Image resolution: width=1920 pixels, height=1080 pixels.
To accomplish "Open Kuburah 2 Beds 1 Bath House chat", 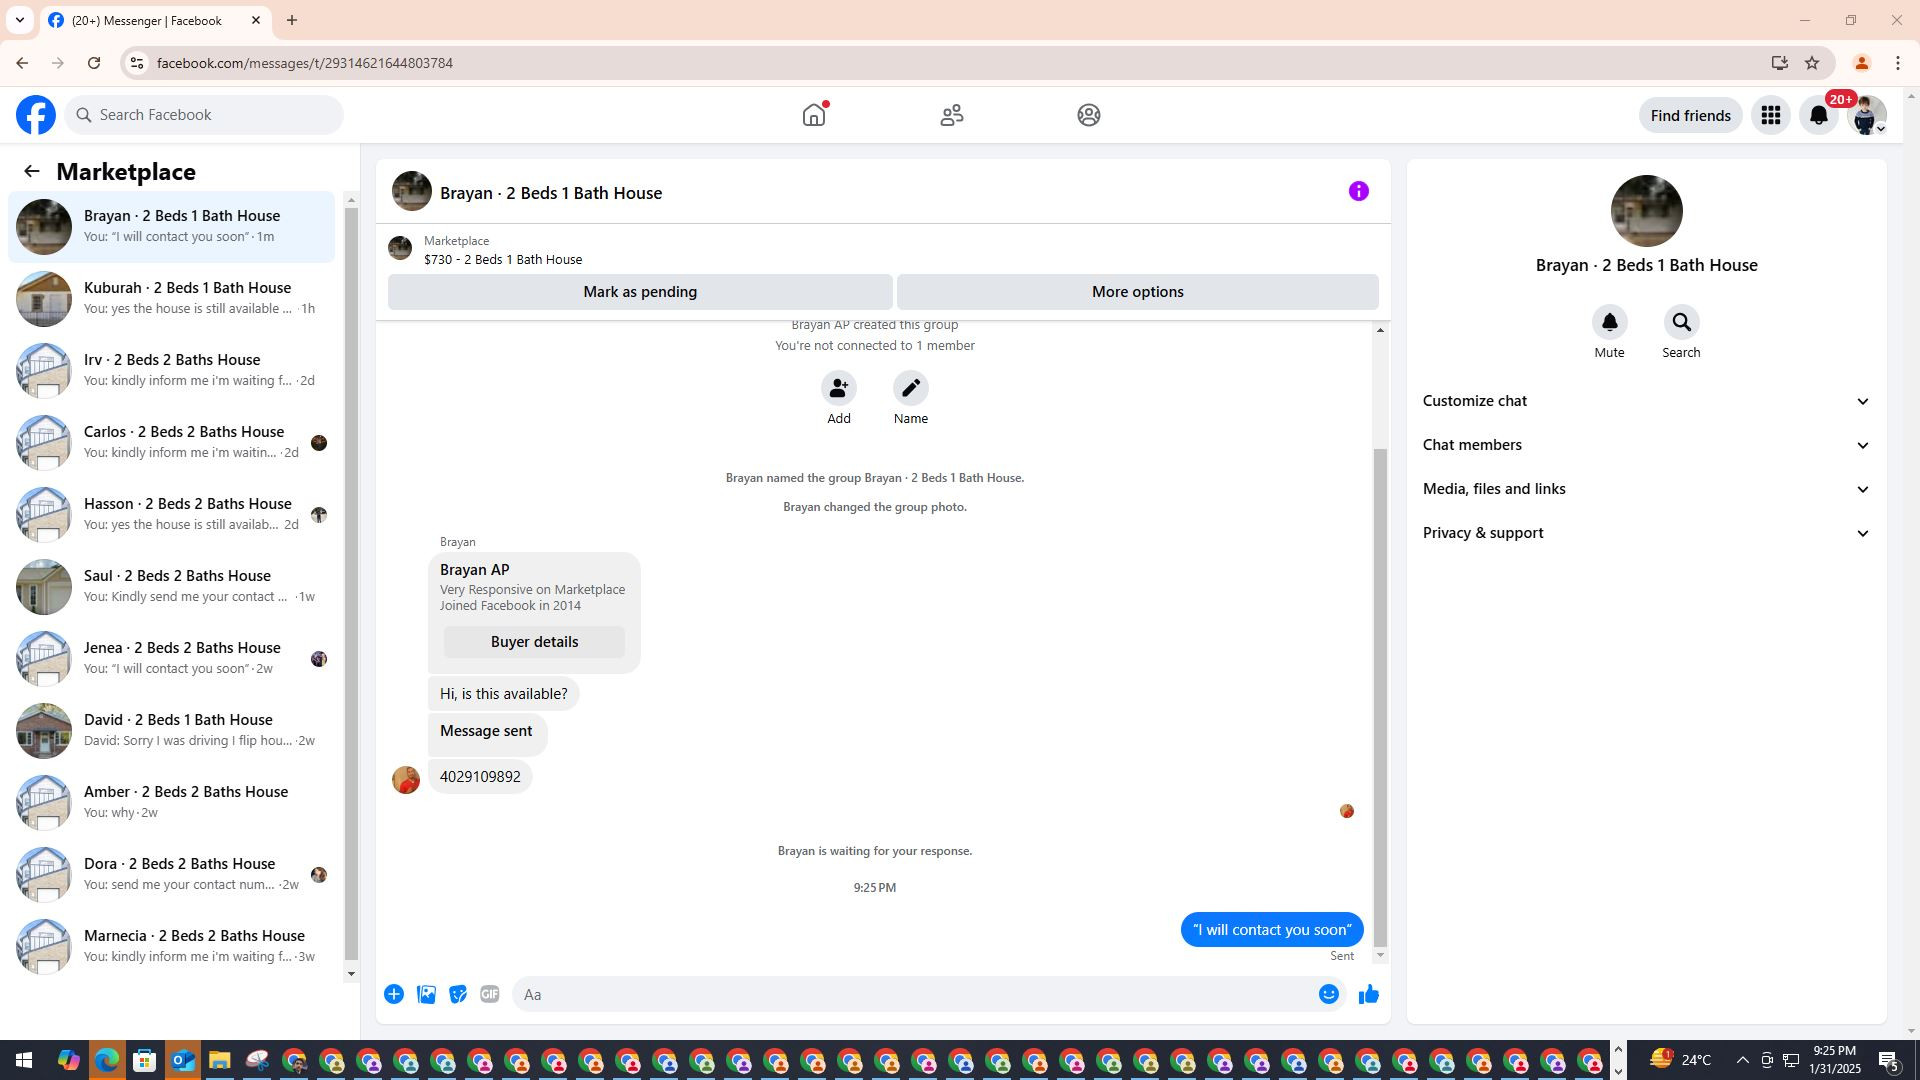I will click(172, 299).
